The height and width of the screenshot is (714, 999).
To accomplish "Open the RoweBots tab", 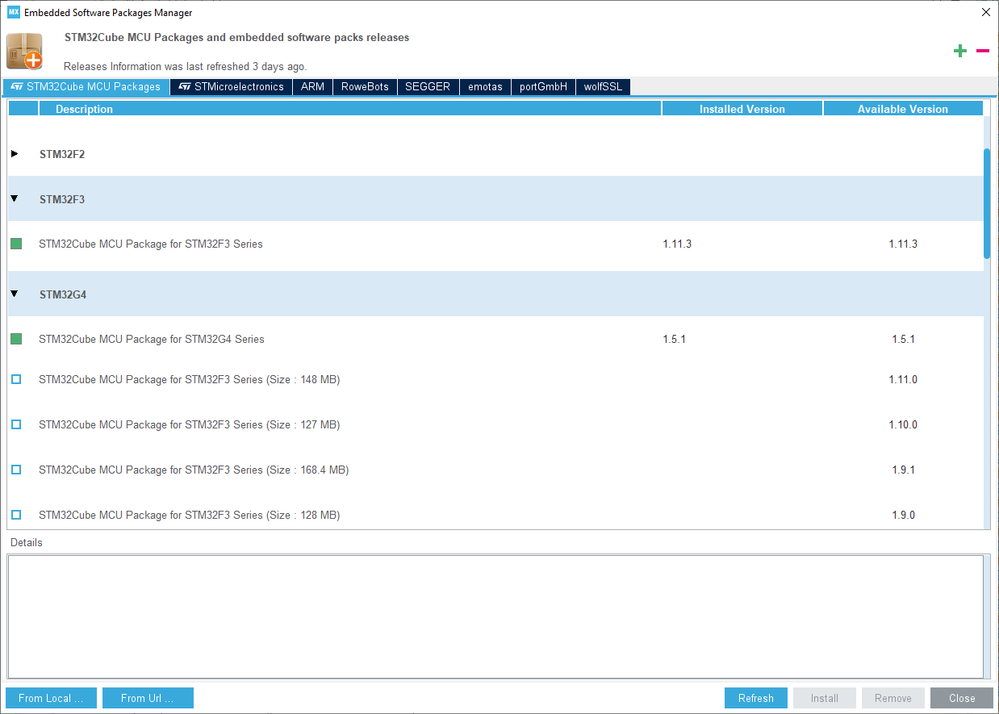I will coord(364,87).
